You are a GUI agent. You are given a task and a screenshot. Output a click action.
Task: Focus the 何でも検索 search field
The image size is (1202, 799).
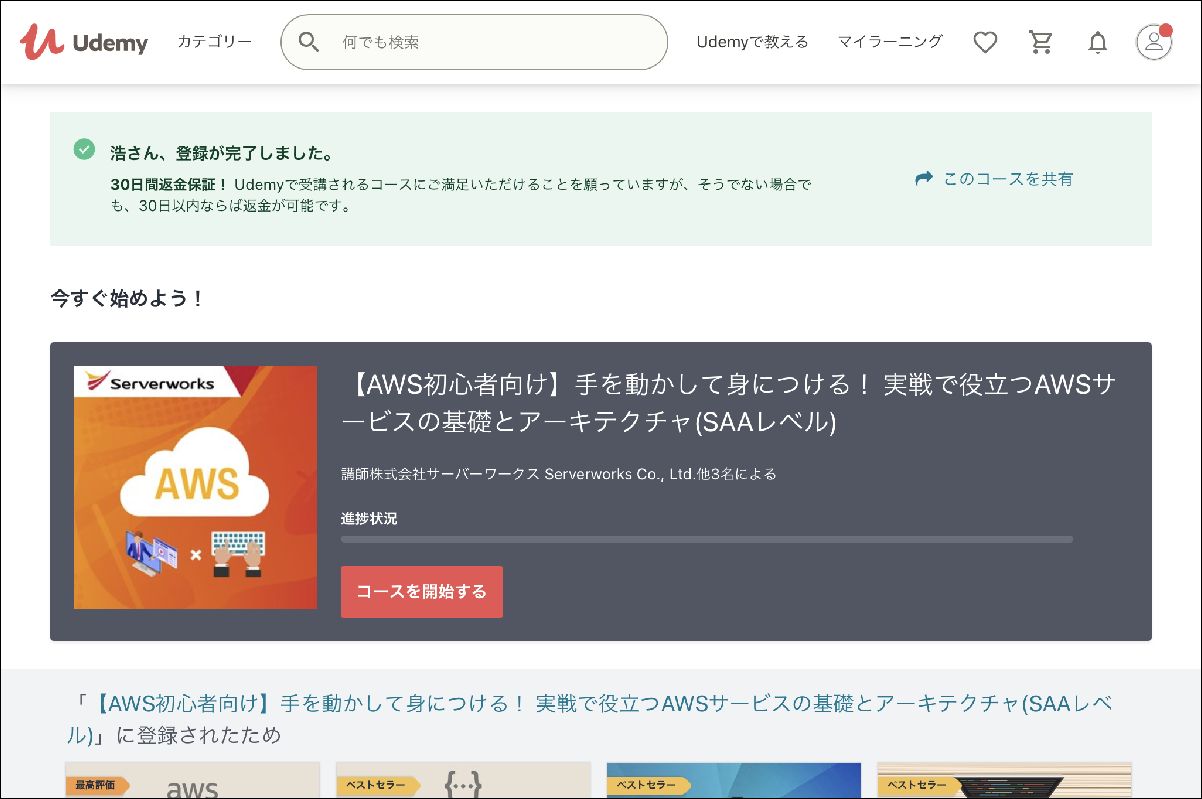[474, 42]
